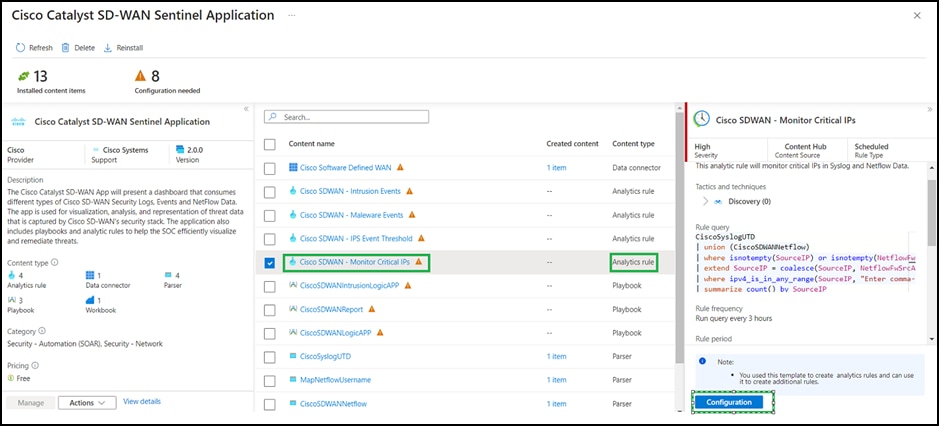Collapse the left details pane with double chevron
This screenshot has height=426, width=939.
246,109
